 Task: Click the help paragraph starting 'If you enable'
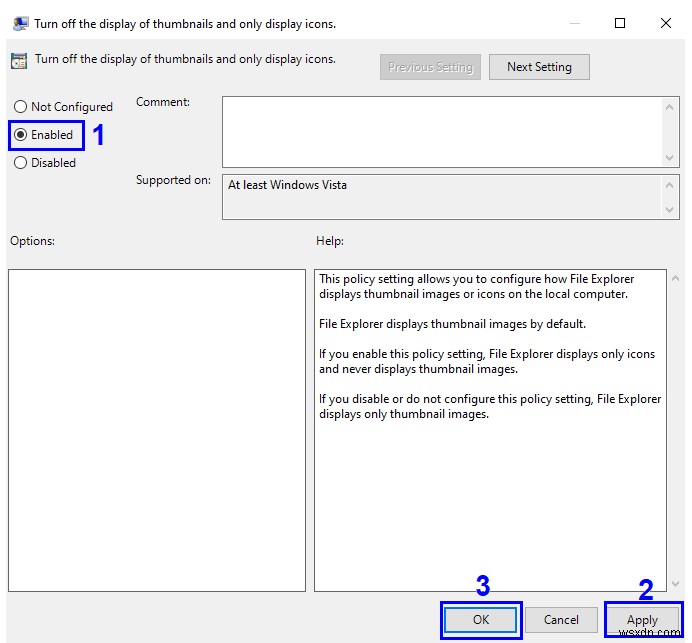[x=487, y=361]
